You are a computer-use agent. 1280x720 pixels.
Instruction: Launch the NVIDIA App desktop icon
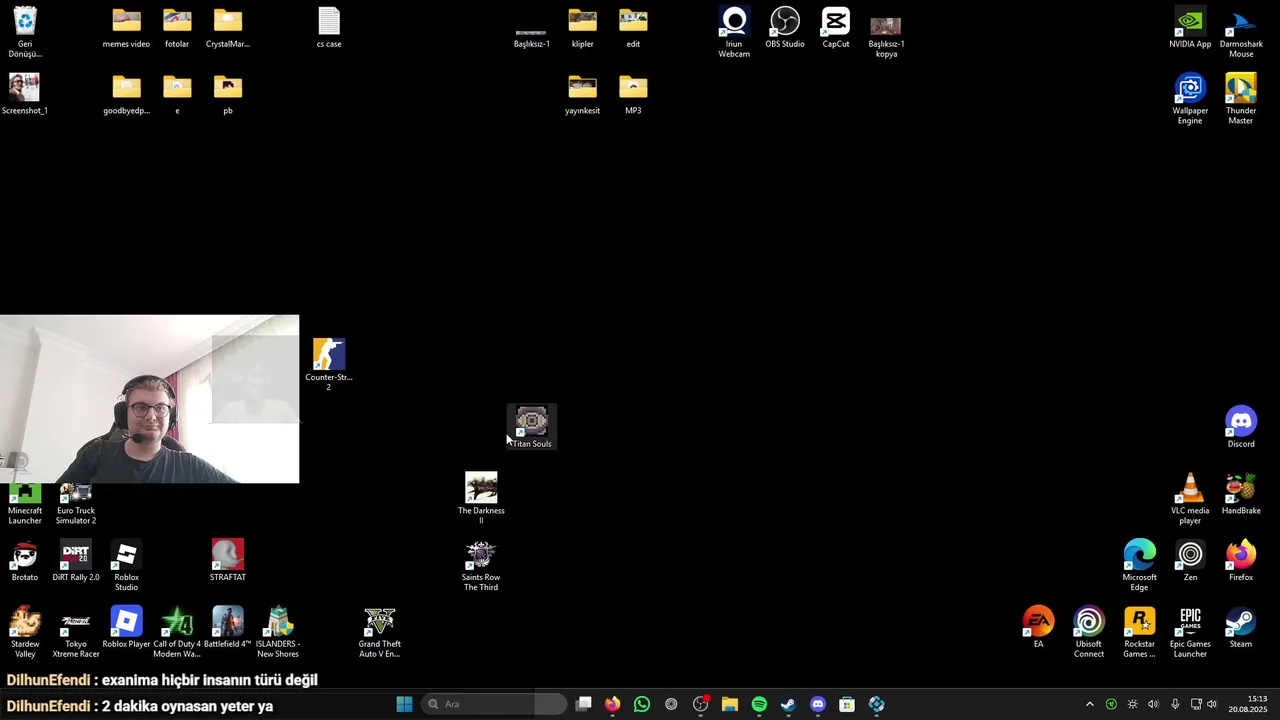click(1190, 27)
